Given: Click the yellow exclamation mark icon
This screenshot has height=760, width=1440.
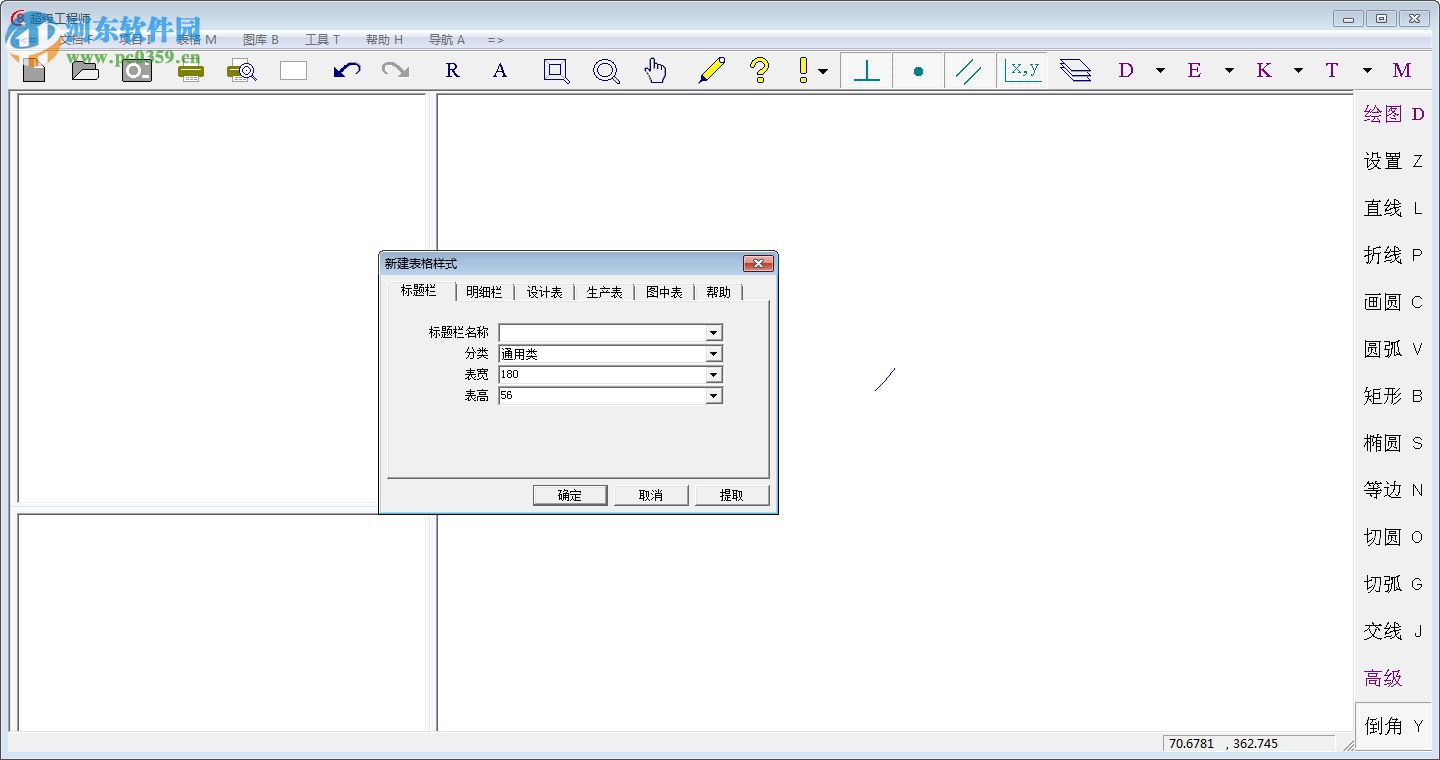Looking at the screenshot, I should 803,70.
